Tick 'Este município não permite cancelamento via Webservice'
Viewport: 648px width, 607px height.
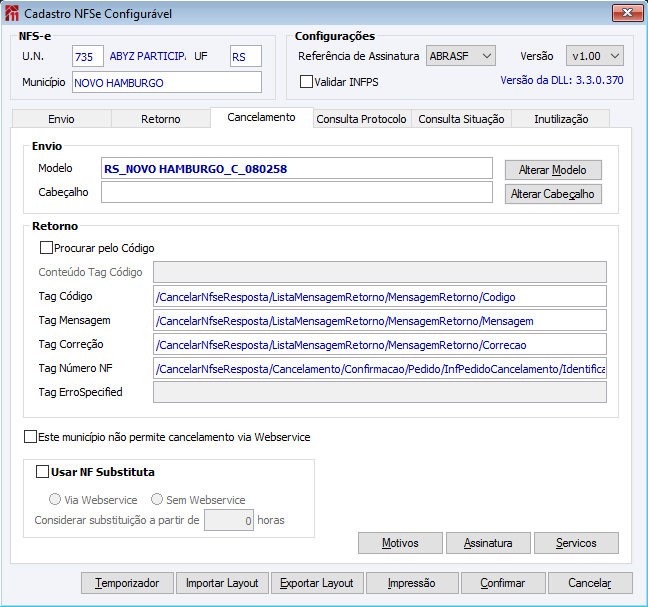(x=30, y=437)
